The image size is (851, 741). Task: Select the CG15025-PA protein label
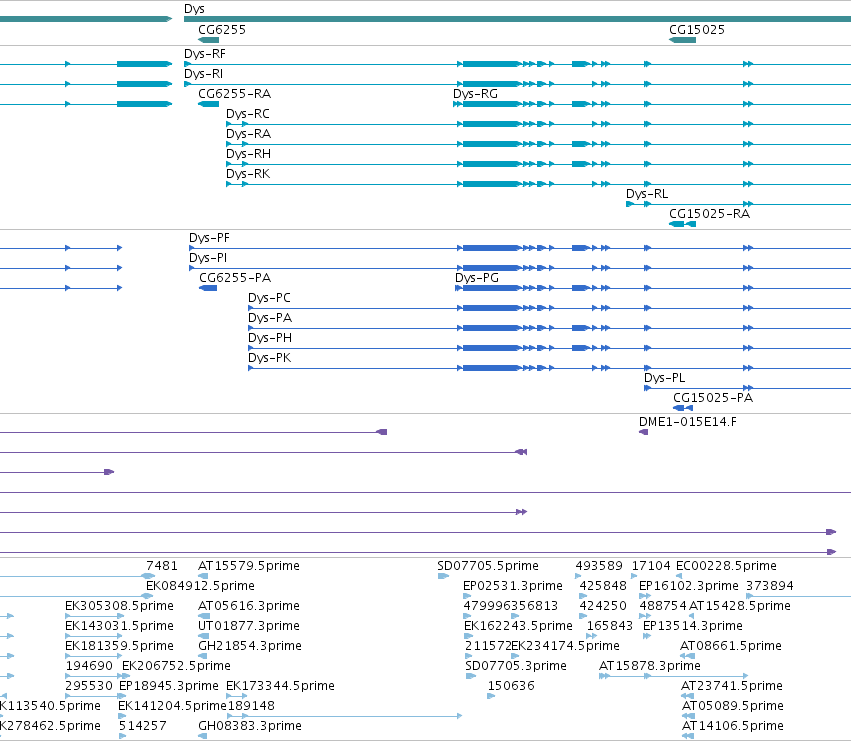713,398
